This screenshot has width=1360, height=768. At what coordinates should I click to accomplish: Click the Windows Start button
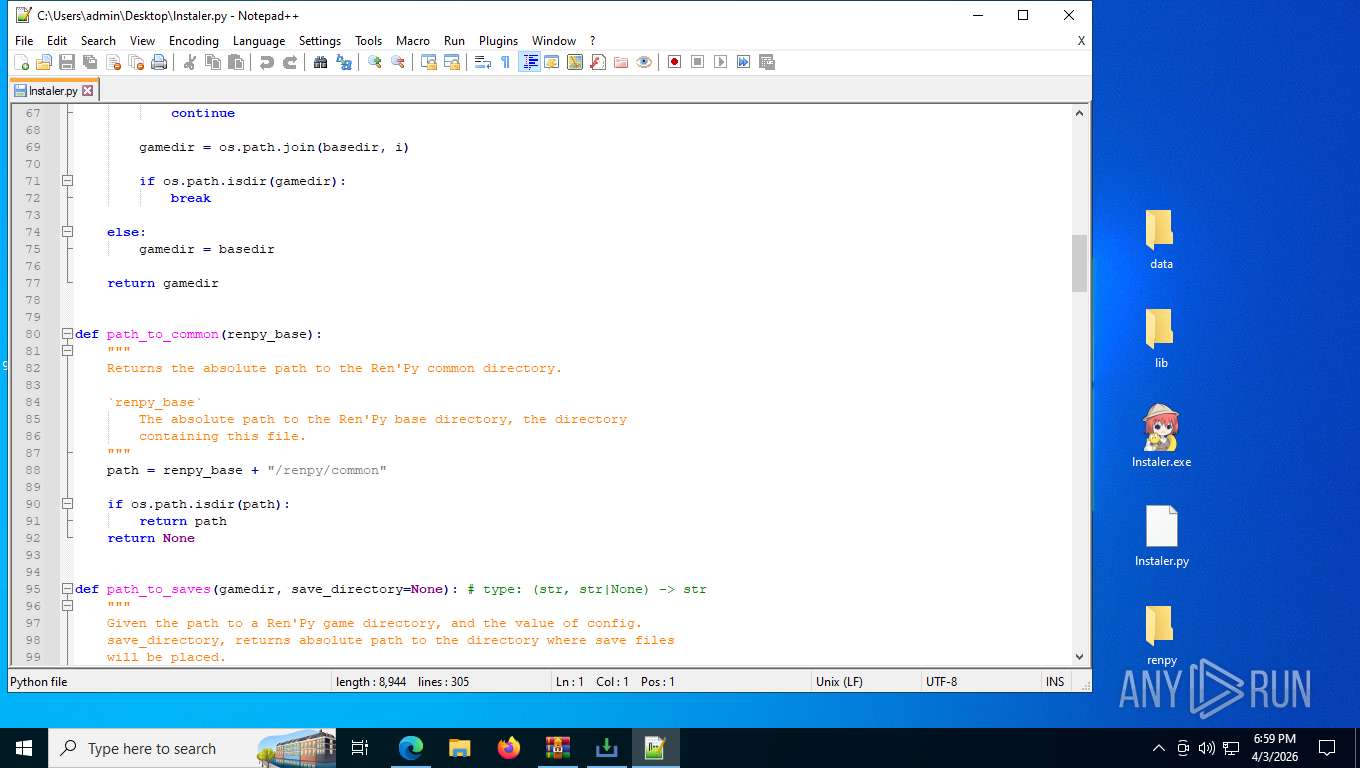tap(24, 748)
